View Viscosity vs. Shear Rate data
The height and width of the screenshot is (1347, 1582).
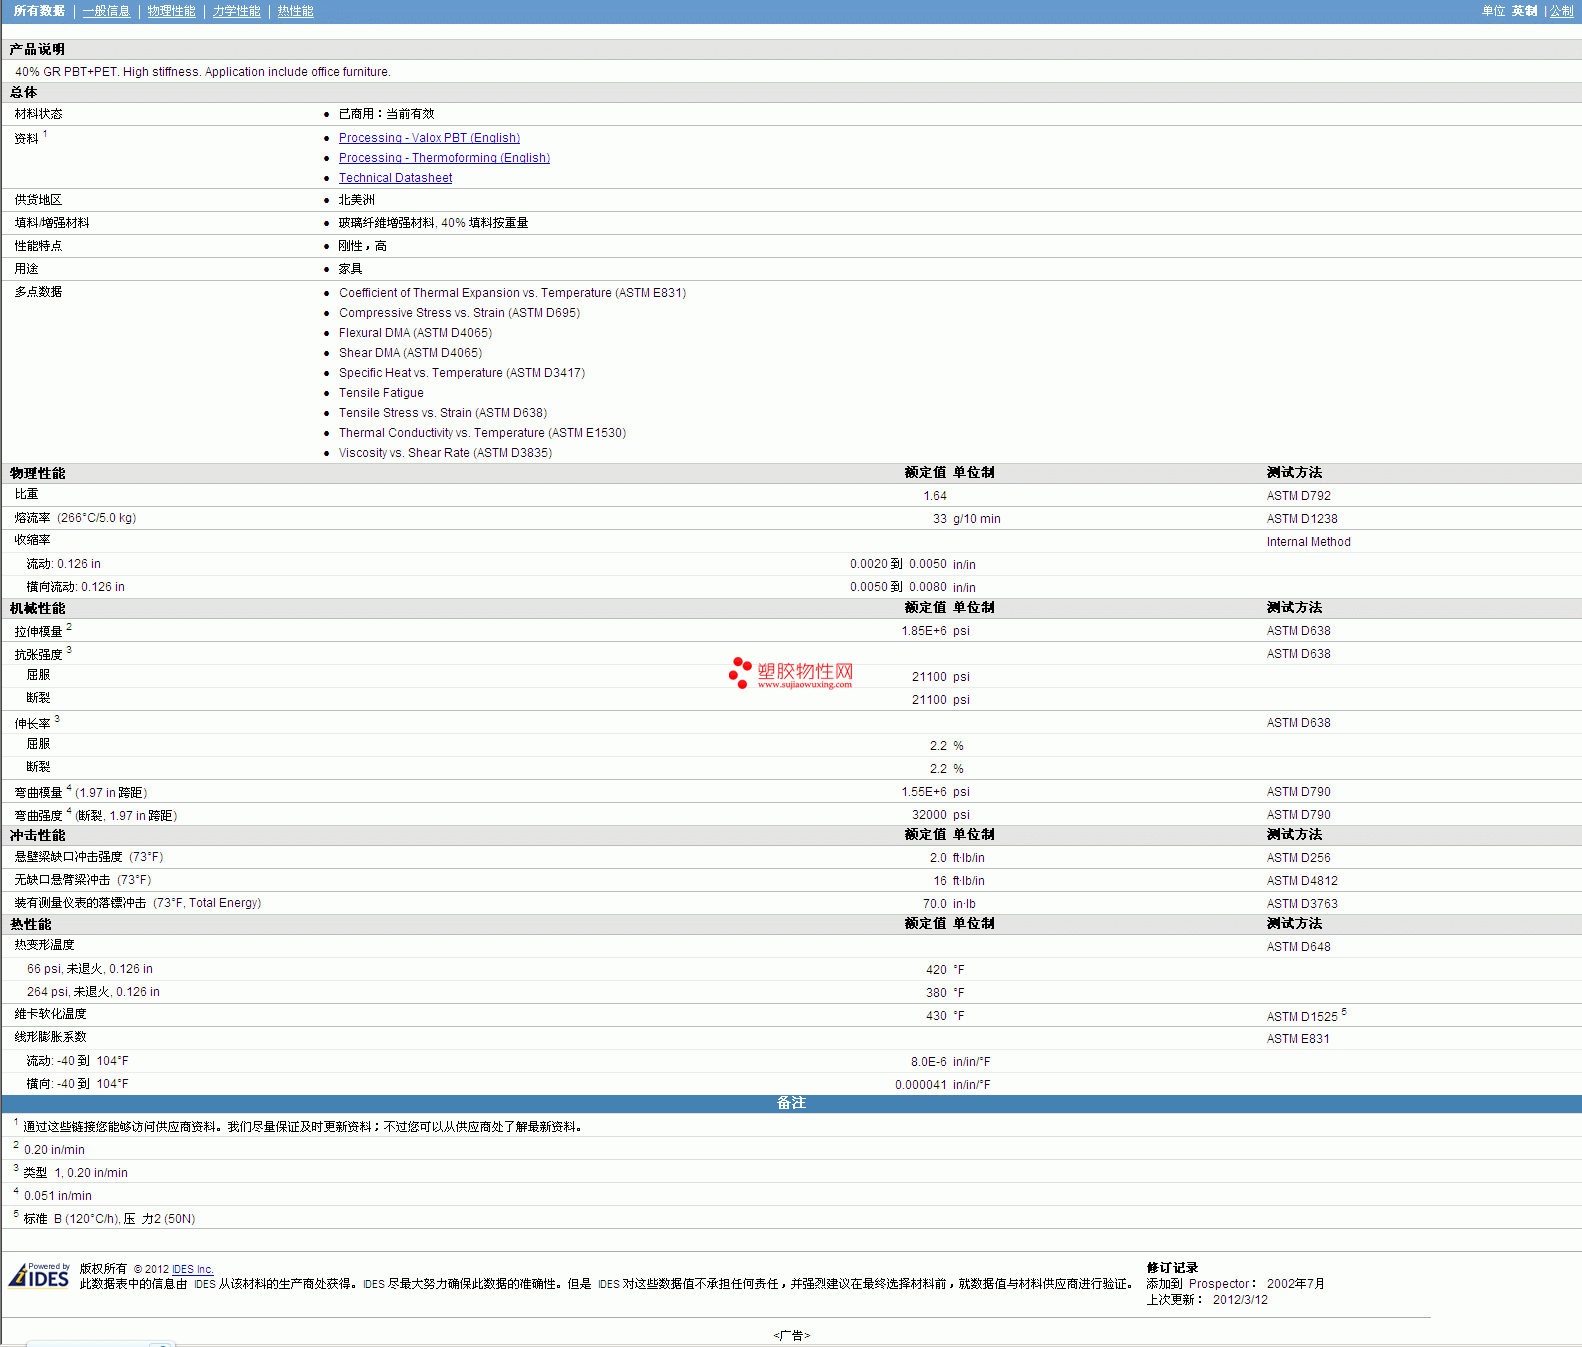(x=445, y=453)
